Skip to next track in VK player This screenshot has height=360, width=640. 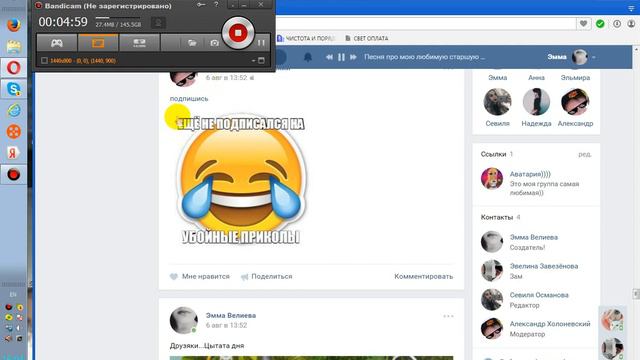[x=353, y=57]
